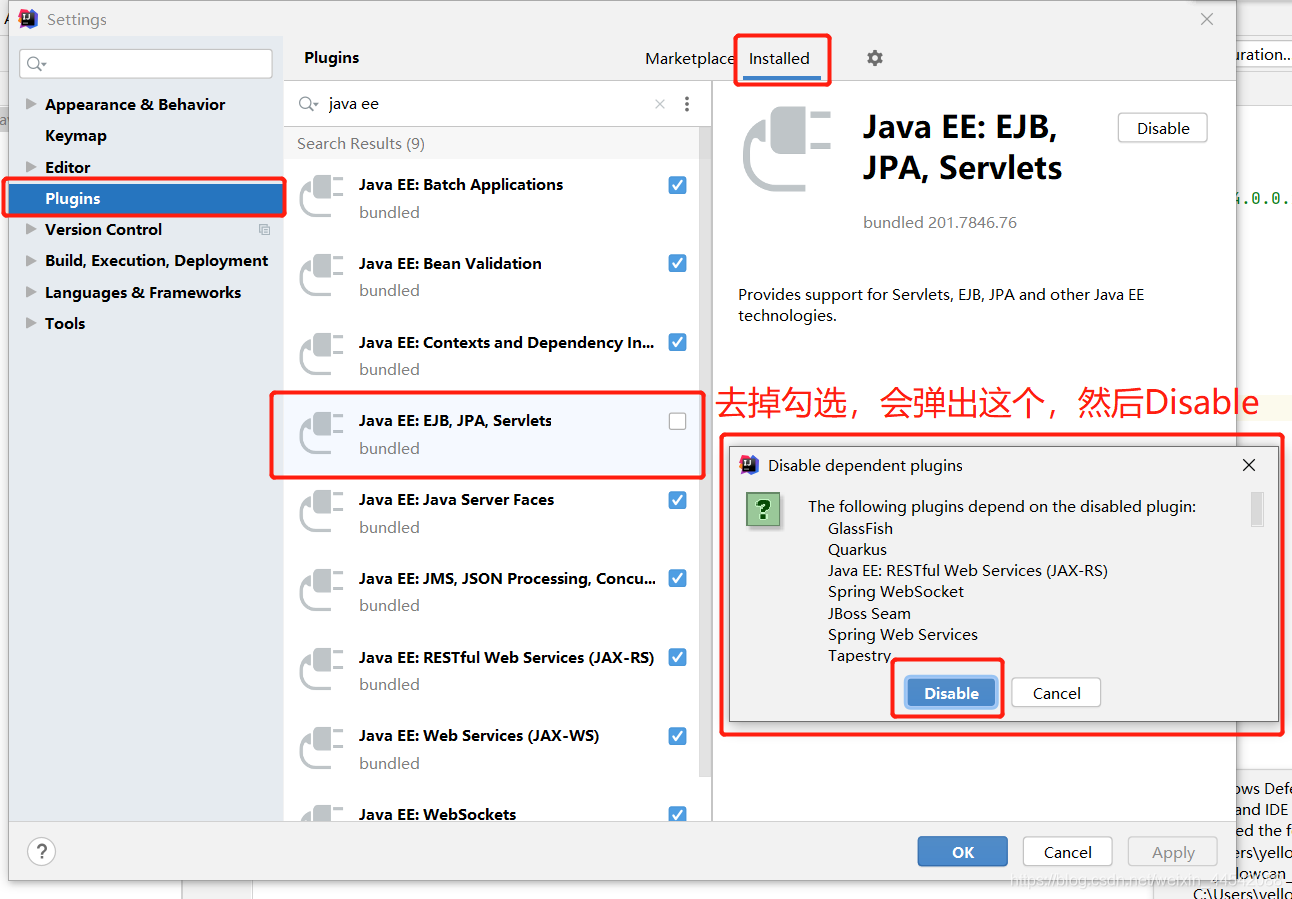Uncheck Java EE: JMS, JSON Processing plugin

coord(678,578)
